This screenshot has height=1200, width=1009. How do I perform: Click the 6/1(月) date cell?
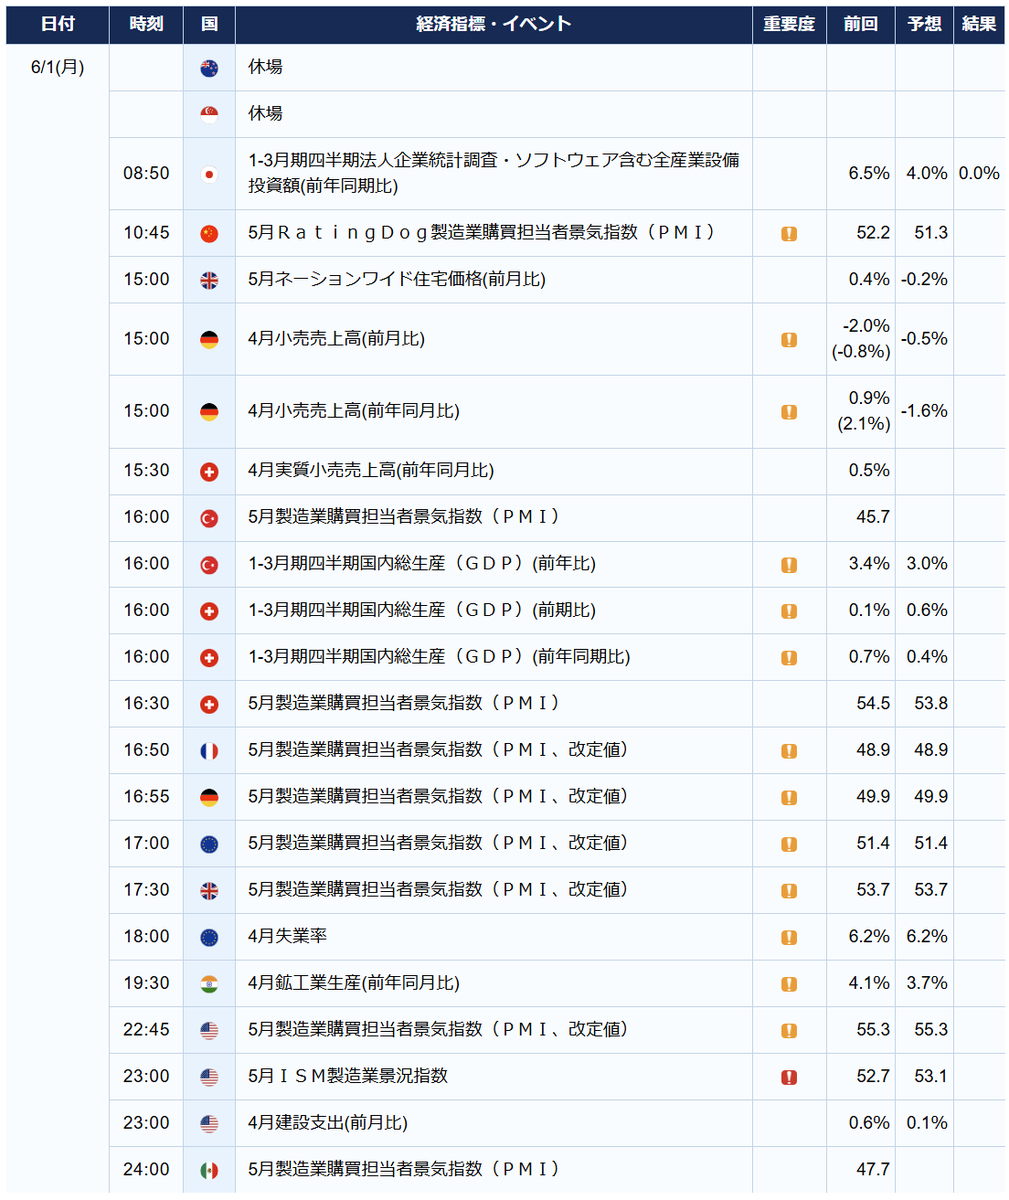(x=58, y=68)
